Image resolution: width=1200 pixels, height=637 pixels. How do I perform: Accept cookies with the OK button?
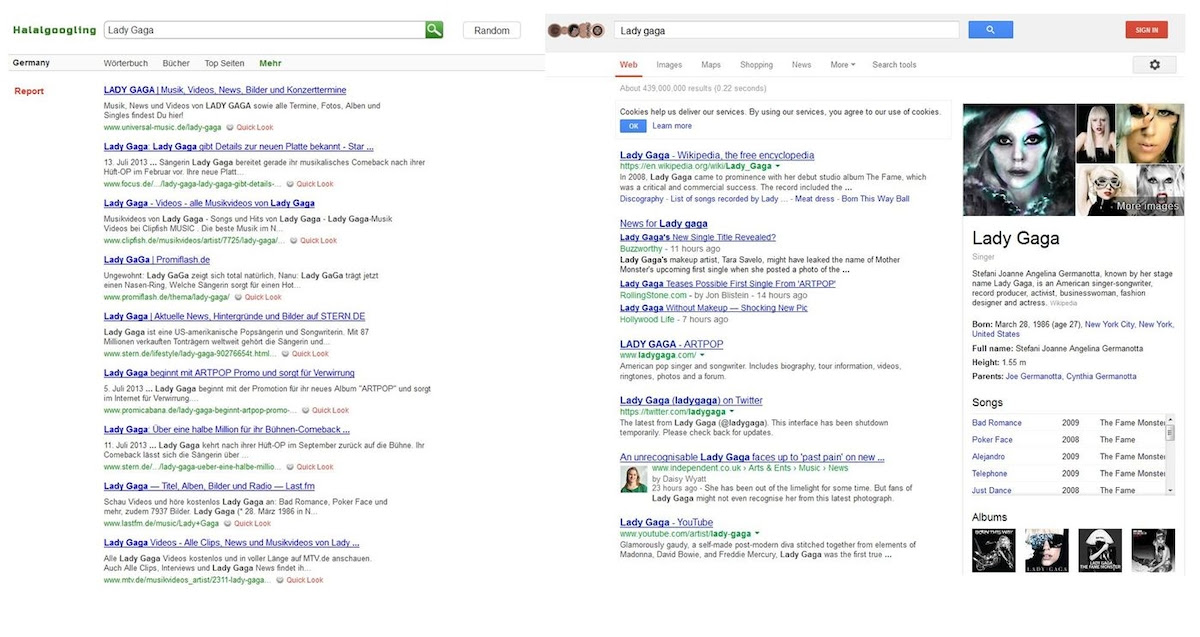click(633, 126)
